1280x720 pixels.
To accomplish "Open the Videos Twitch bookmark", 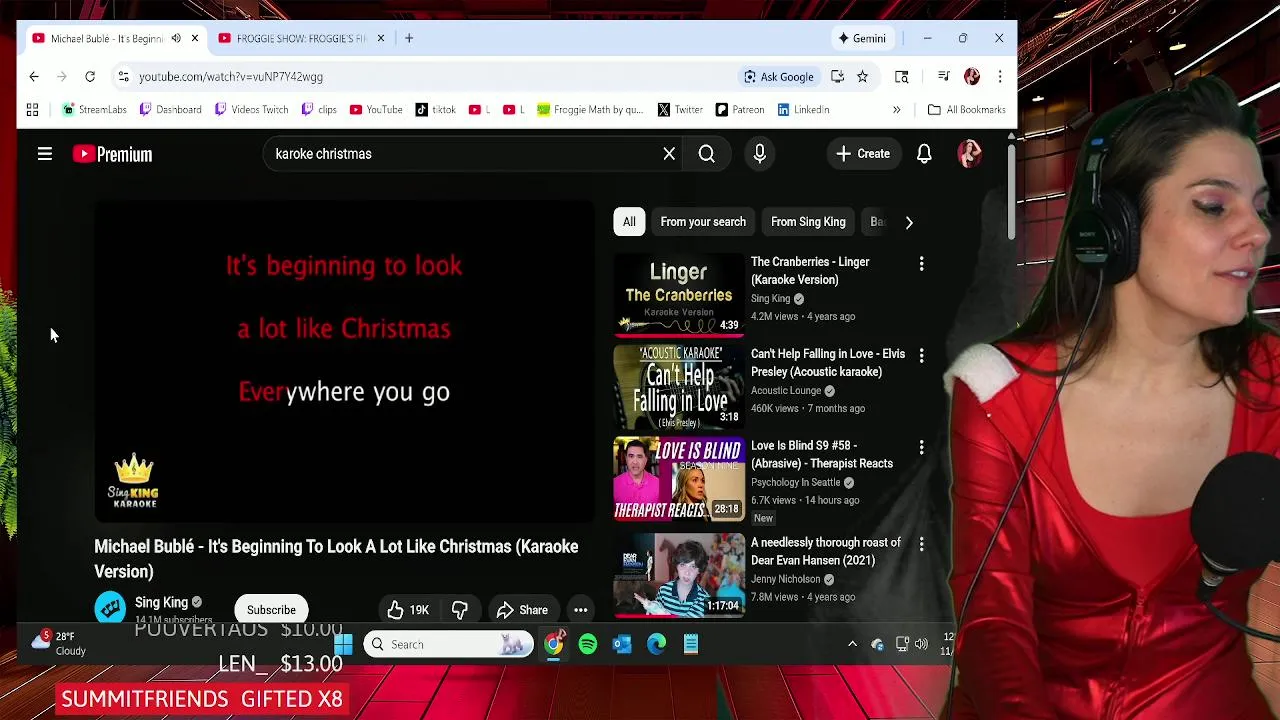I will pyautogui.click(x=251, y=110).
